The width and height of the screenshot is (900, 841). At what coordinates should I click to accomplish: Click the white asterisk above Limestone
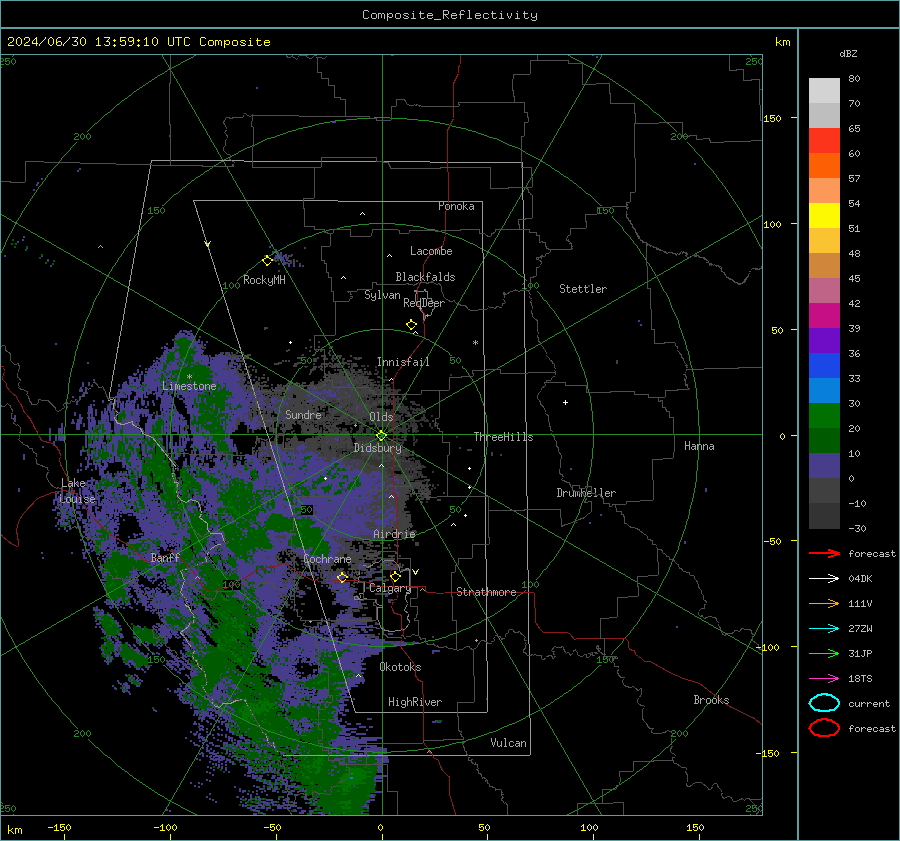(189, 377)
